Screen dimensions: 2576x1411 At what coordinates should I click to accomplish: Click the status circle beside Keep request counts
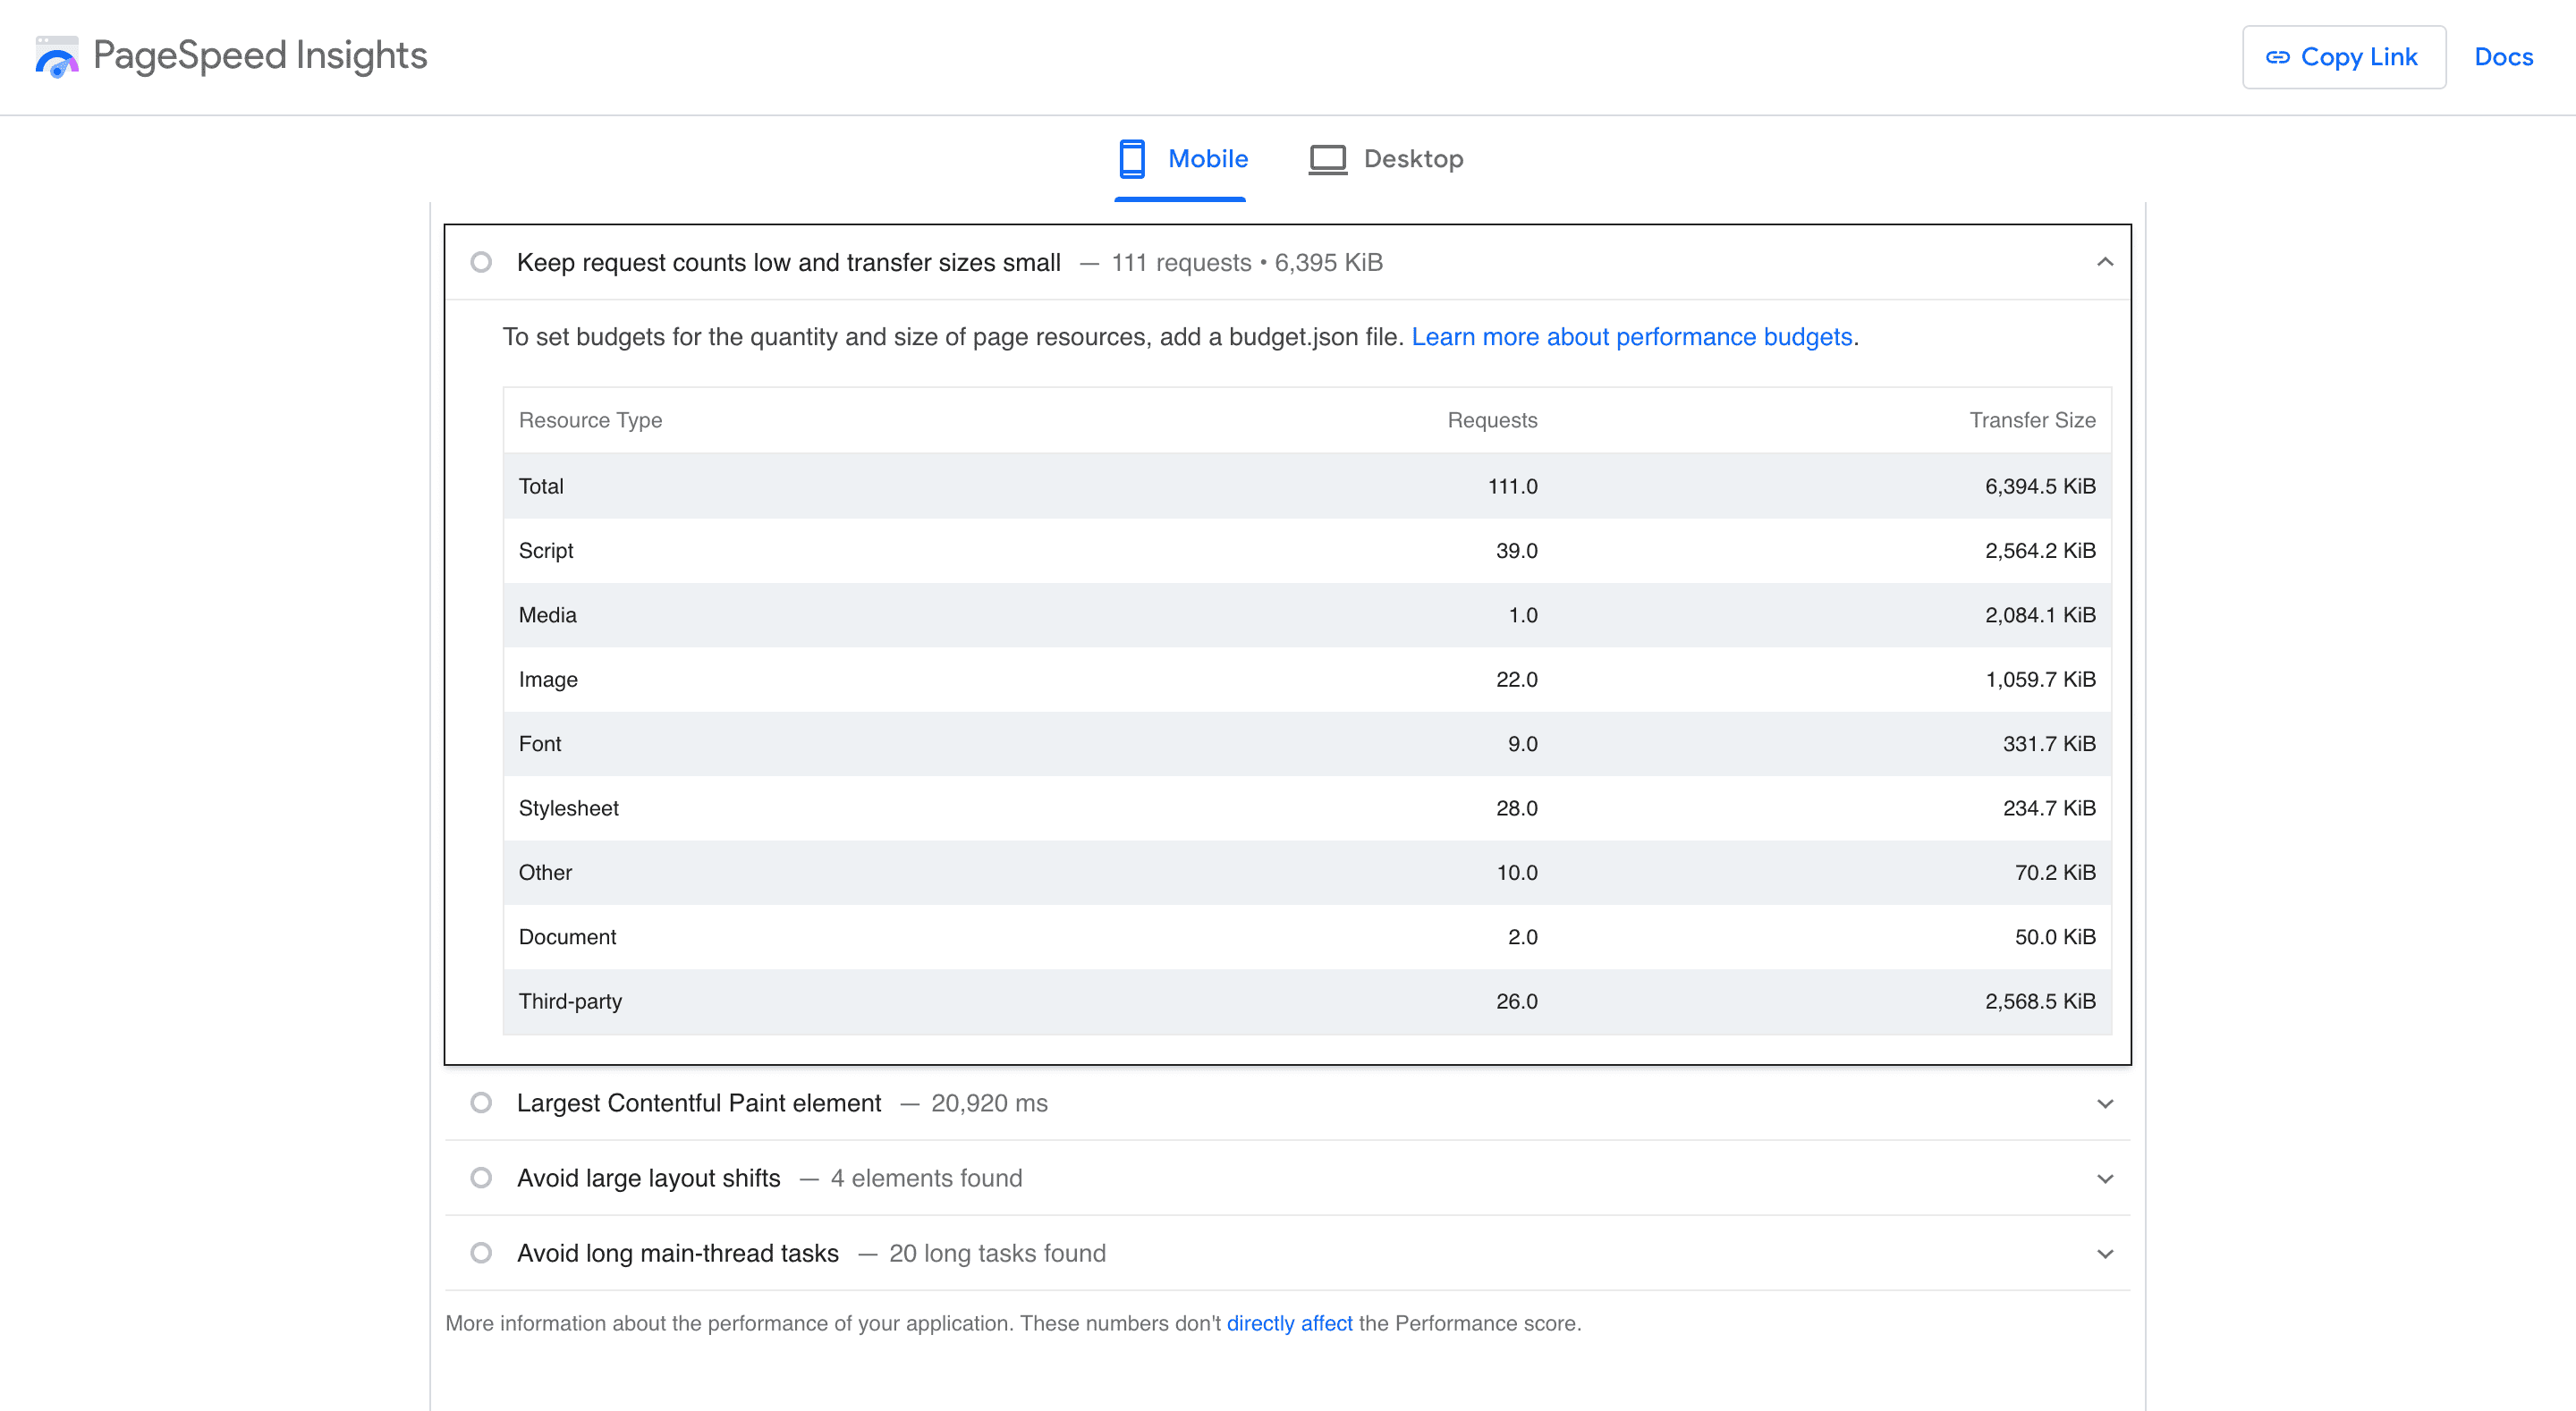(482, 262)
